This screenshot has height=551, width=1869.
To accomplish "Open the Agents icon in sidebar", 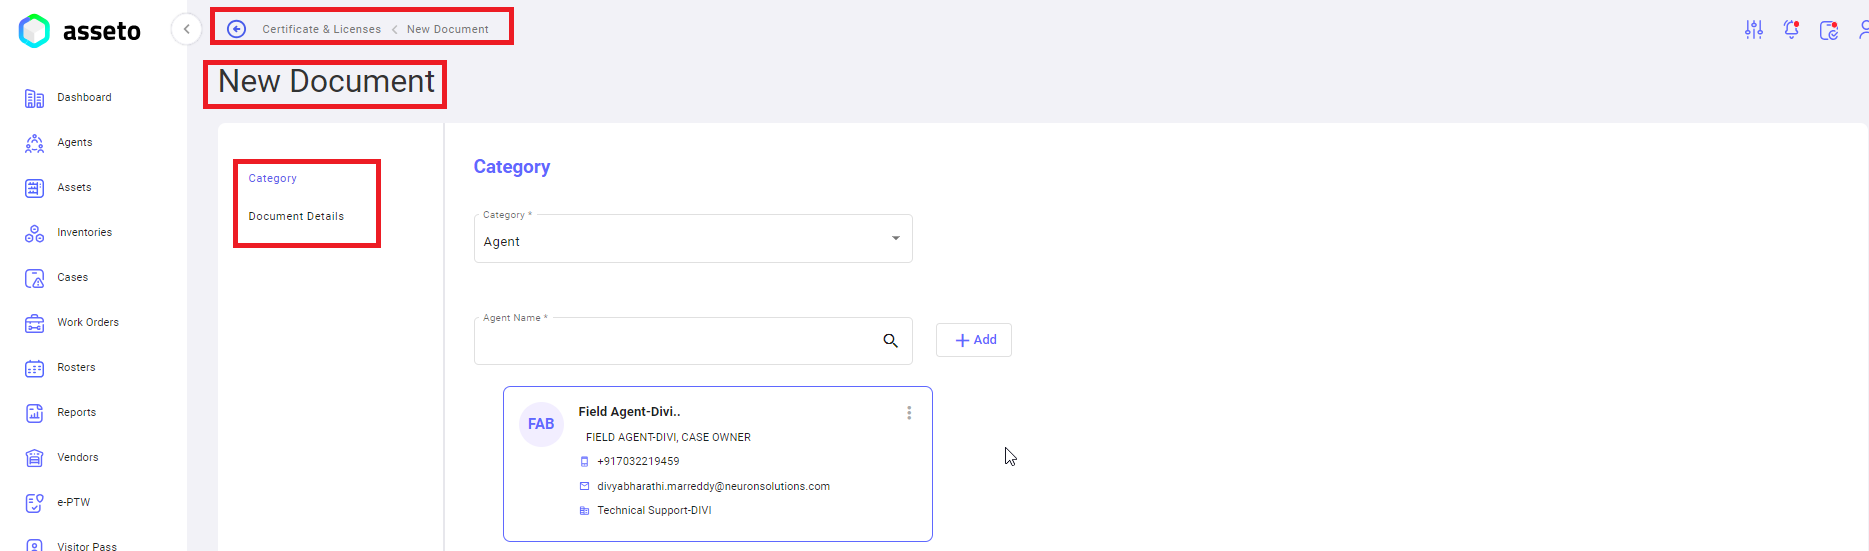I will pos(34,143).
